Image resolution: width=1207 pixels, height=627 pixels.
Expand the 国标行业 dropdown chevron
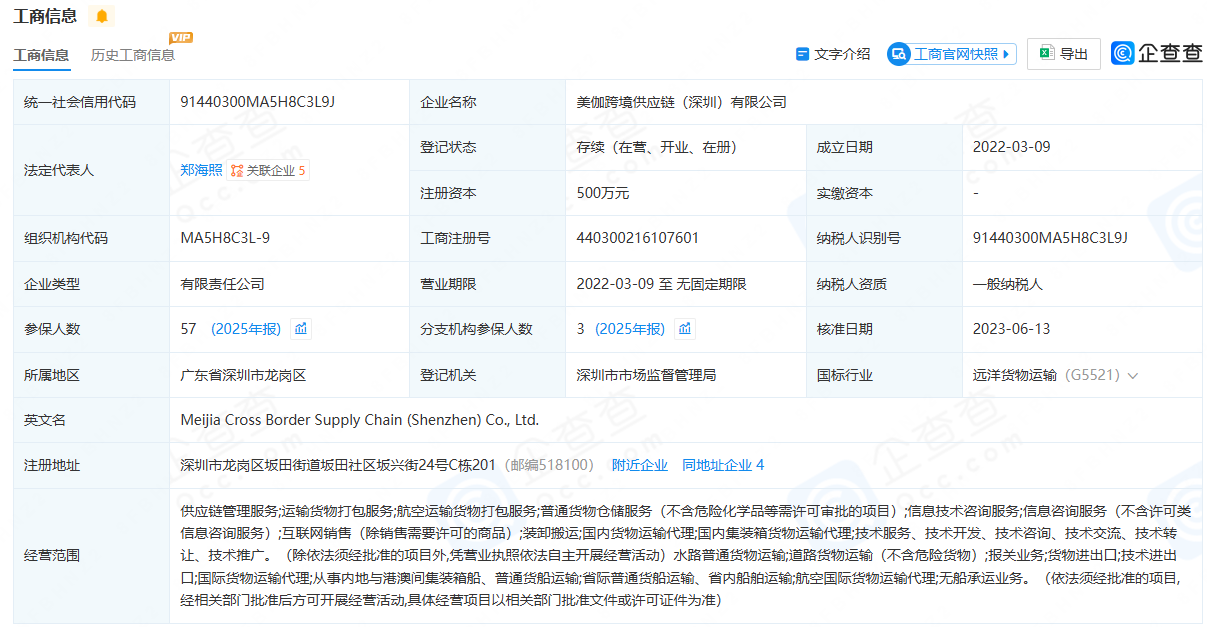1133,376
